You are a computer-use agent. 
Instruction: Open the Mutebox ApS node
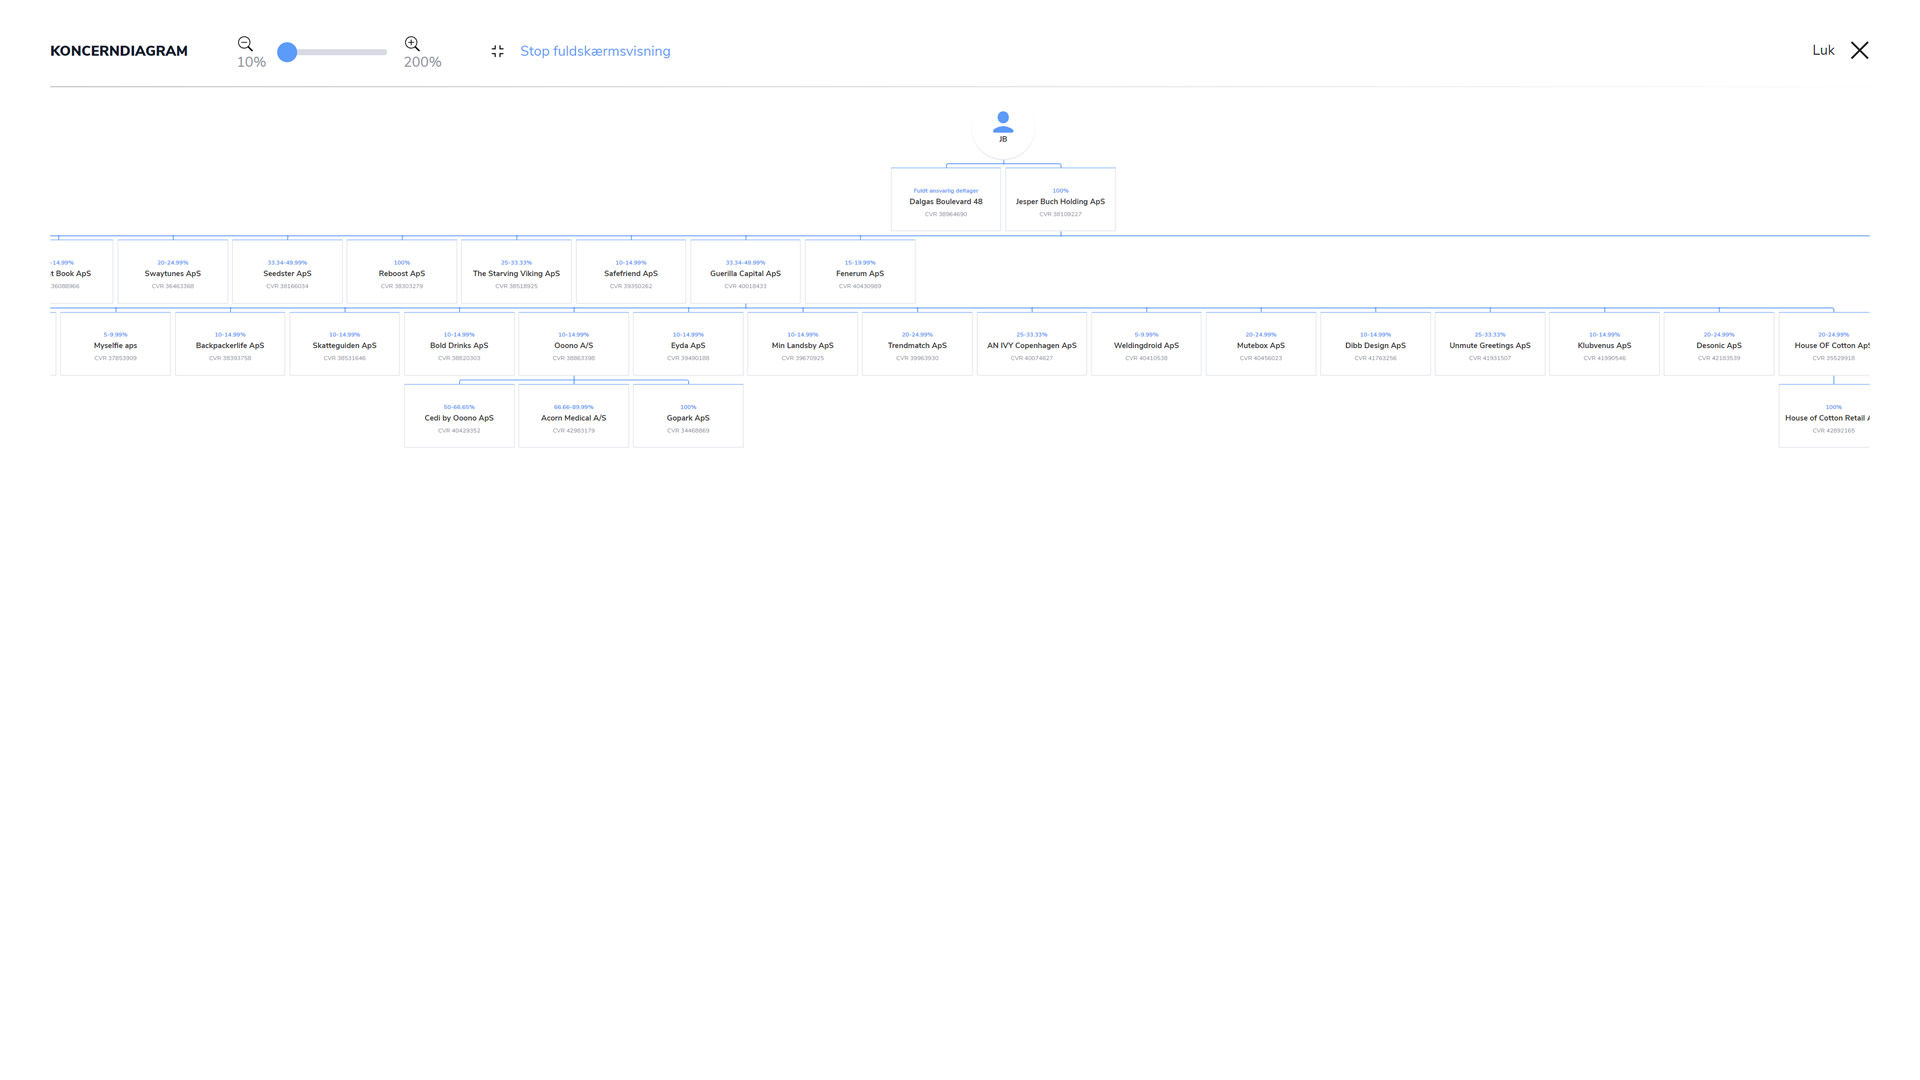click(x=1261, y=344)
